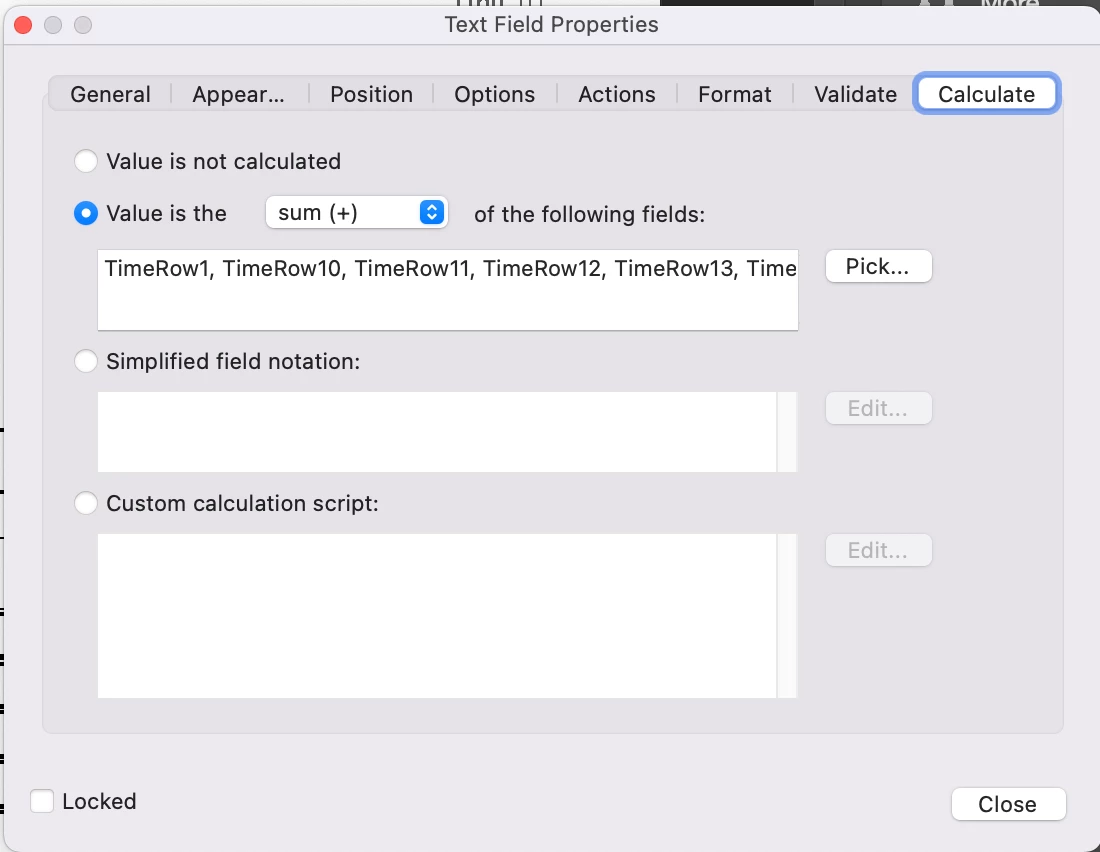Enable Simplified field notation option
The image size is (1100, 852).
[86, 361]
